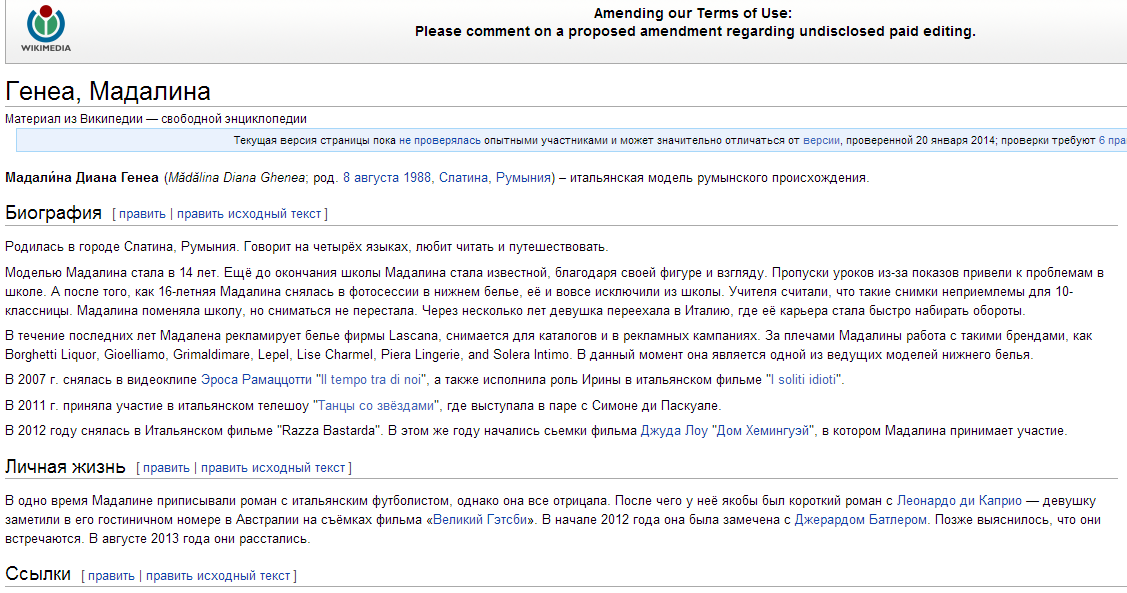The height and width of the screenshot is (593, 1127).
Task: Click 'править исходный текст' beside Биография
Action: 249,214
